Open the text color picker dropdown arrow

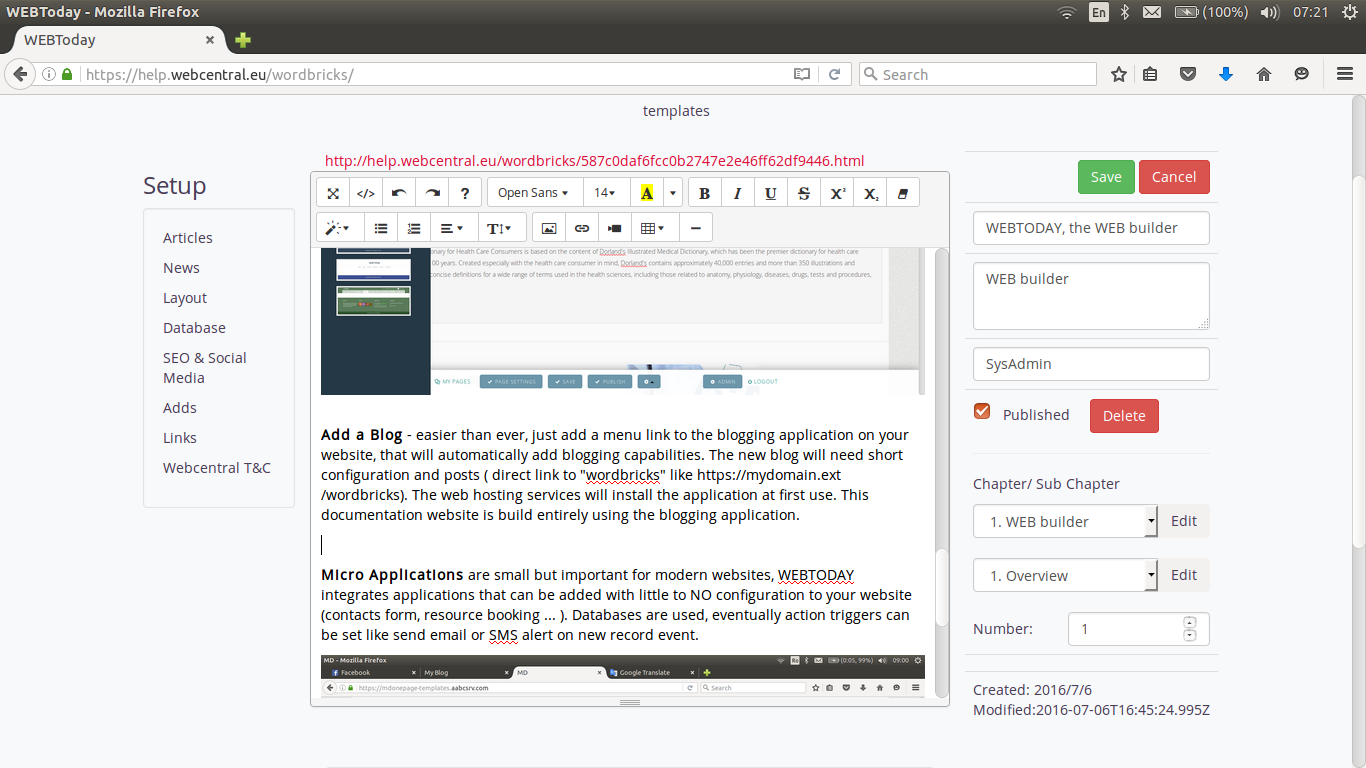[x=672, y=193]
